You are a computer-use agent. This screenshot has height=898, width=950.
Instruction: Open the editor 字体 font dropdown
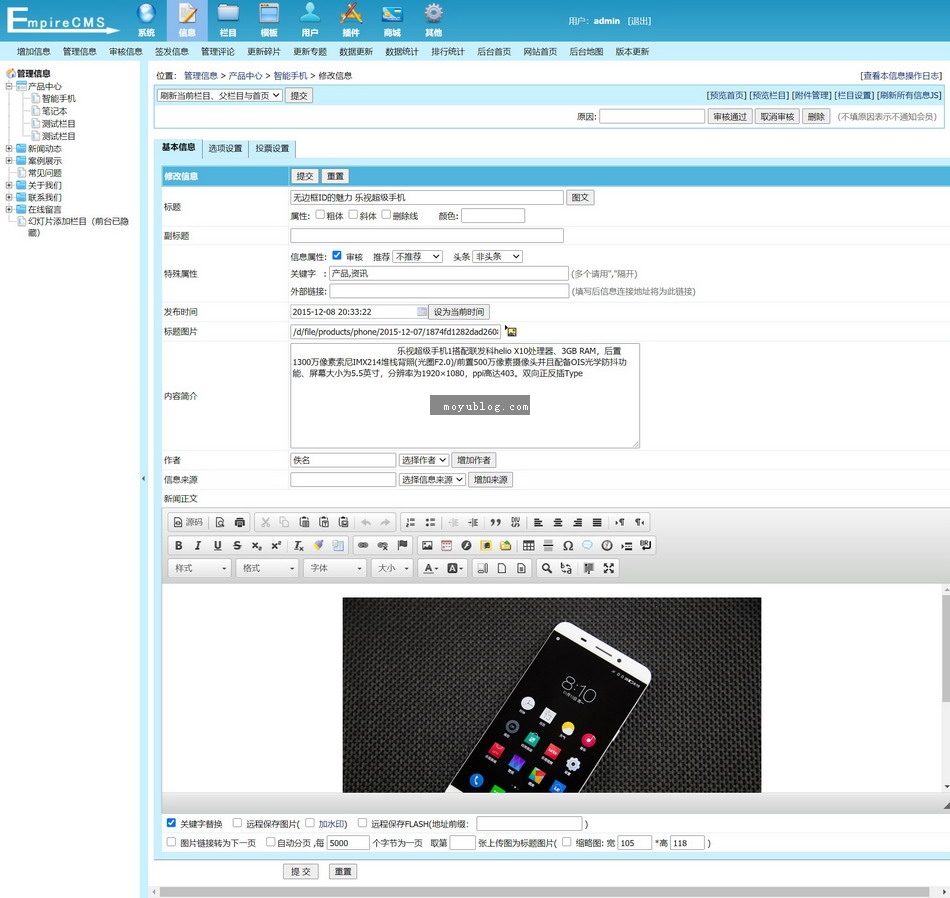click(x=335, y=568)
